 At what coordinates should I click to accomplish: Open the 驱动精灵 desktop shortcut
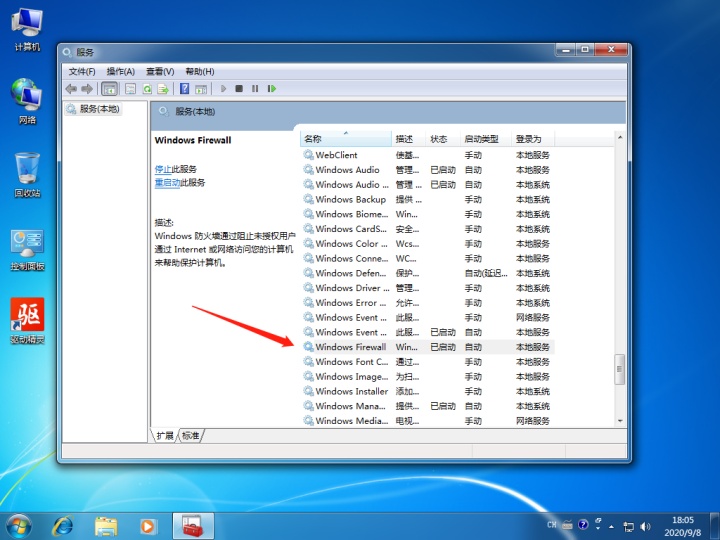(x=27, y=321)
